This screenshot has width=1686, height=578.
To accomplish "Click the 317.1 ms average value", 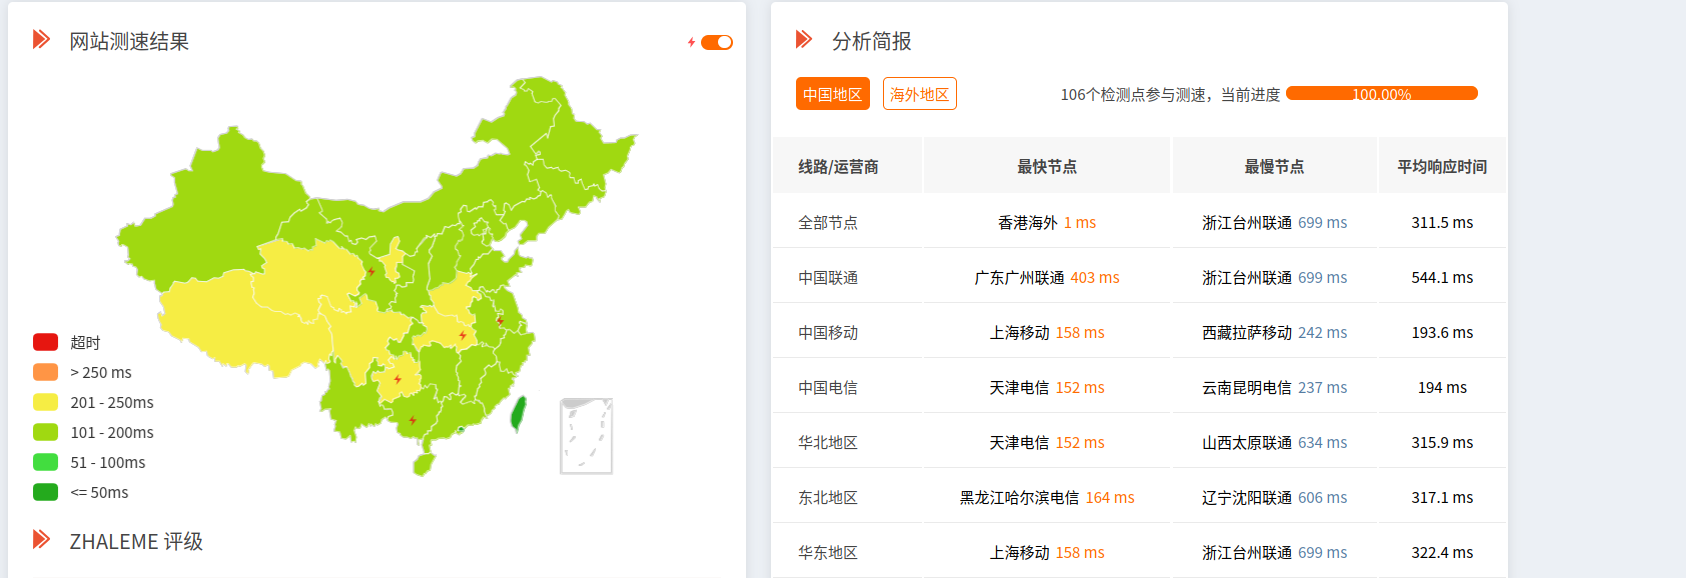I will point(1442,497).
